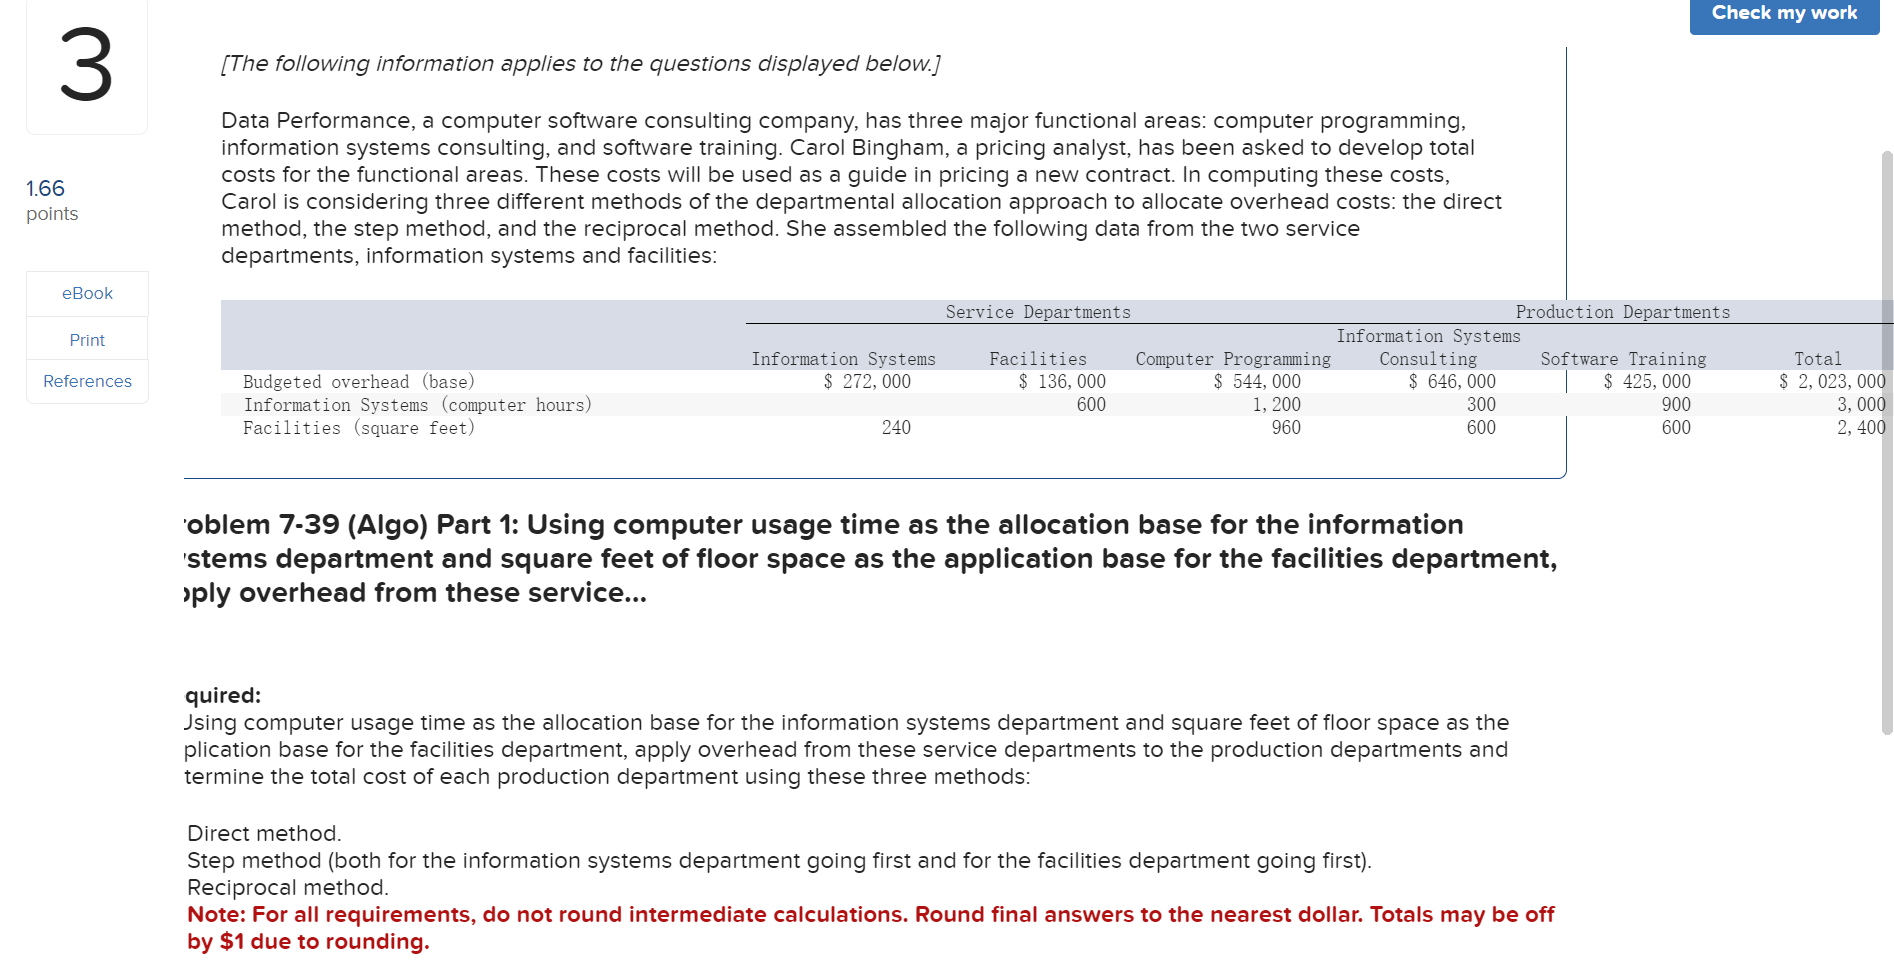This screenshot has height=965, width=1894.
Task: Click the $ 646,000 overhead cell
Action: pos(1452,382)
